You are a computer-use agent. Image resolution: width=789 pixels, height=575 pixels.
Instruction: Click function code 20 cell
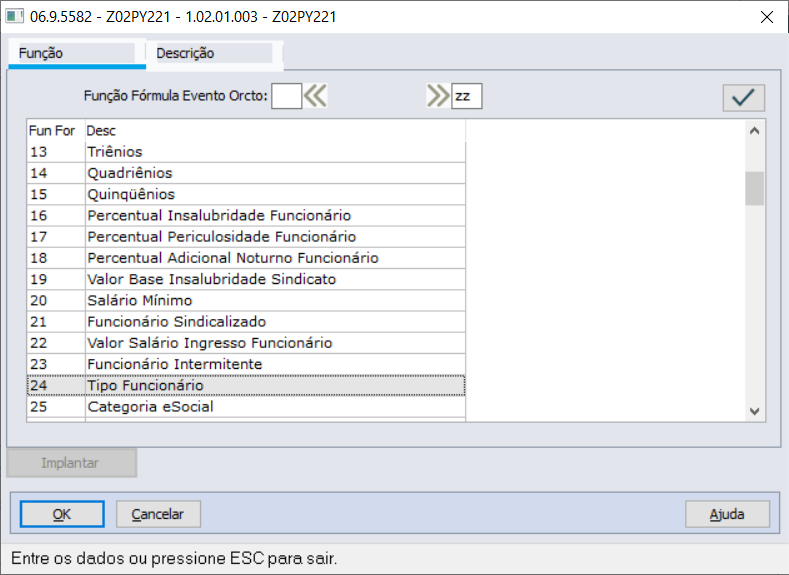click(56, 300)
